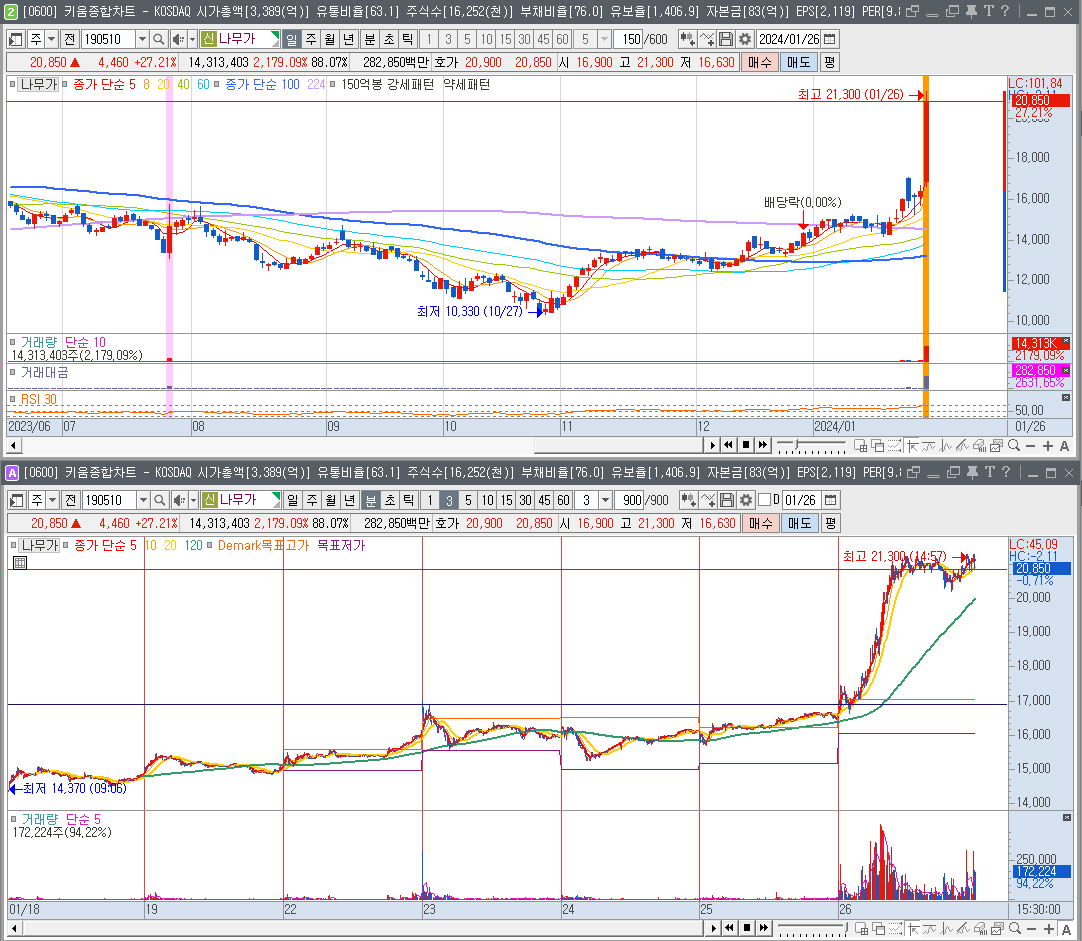Click the crosshair cursor icon on bottom chart bottom bar

coord(914,929)
